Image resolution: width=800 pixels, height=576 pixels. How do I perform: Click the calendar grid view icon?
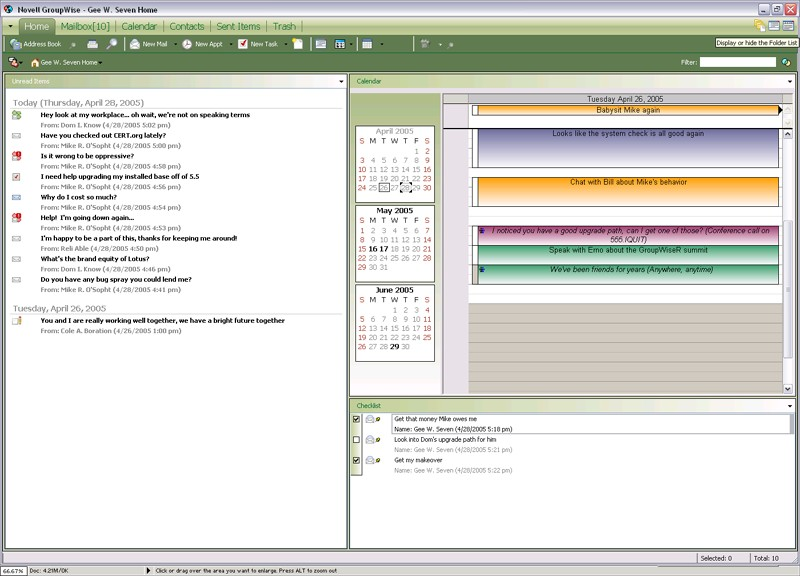(340, 44)
